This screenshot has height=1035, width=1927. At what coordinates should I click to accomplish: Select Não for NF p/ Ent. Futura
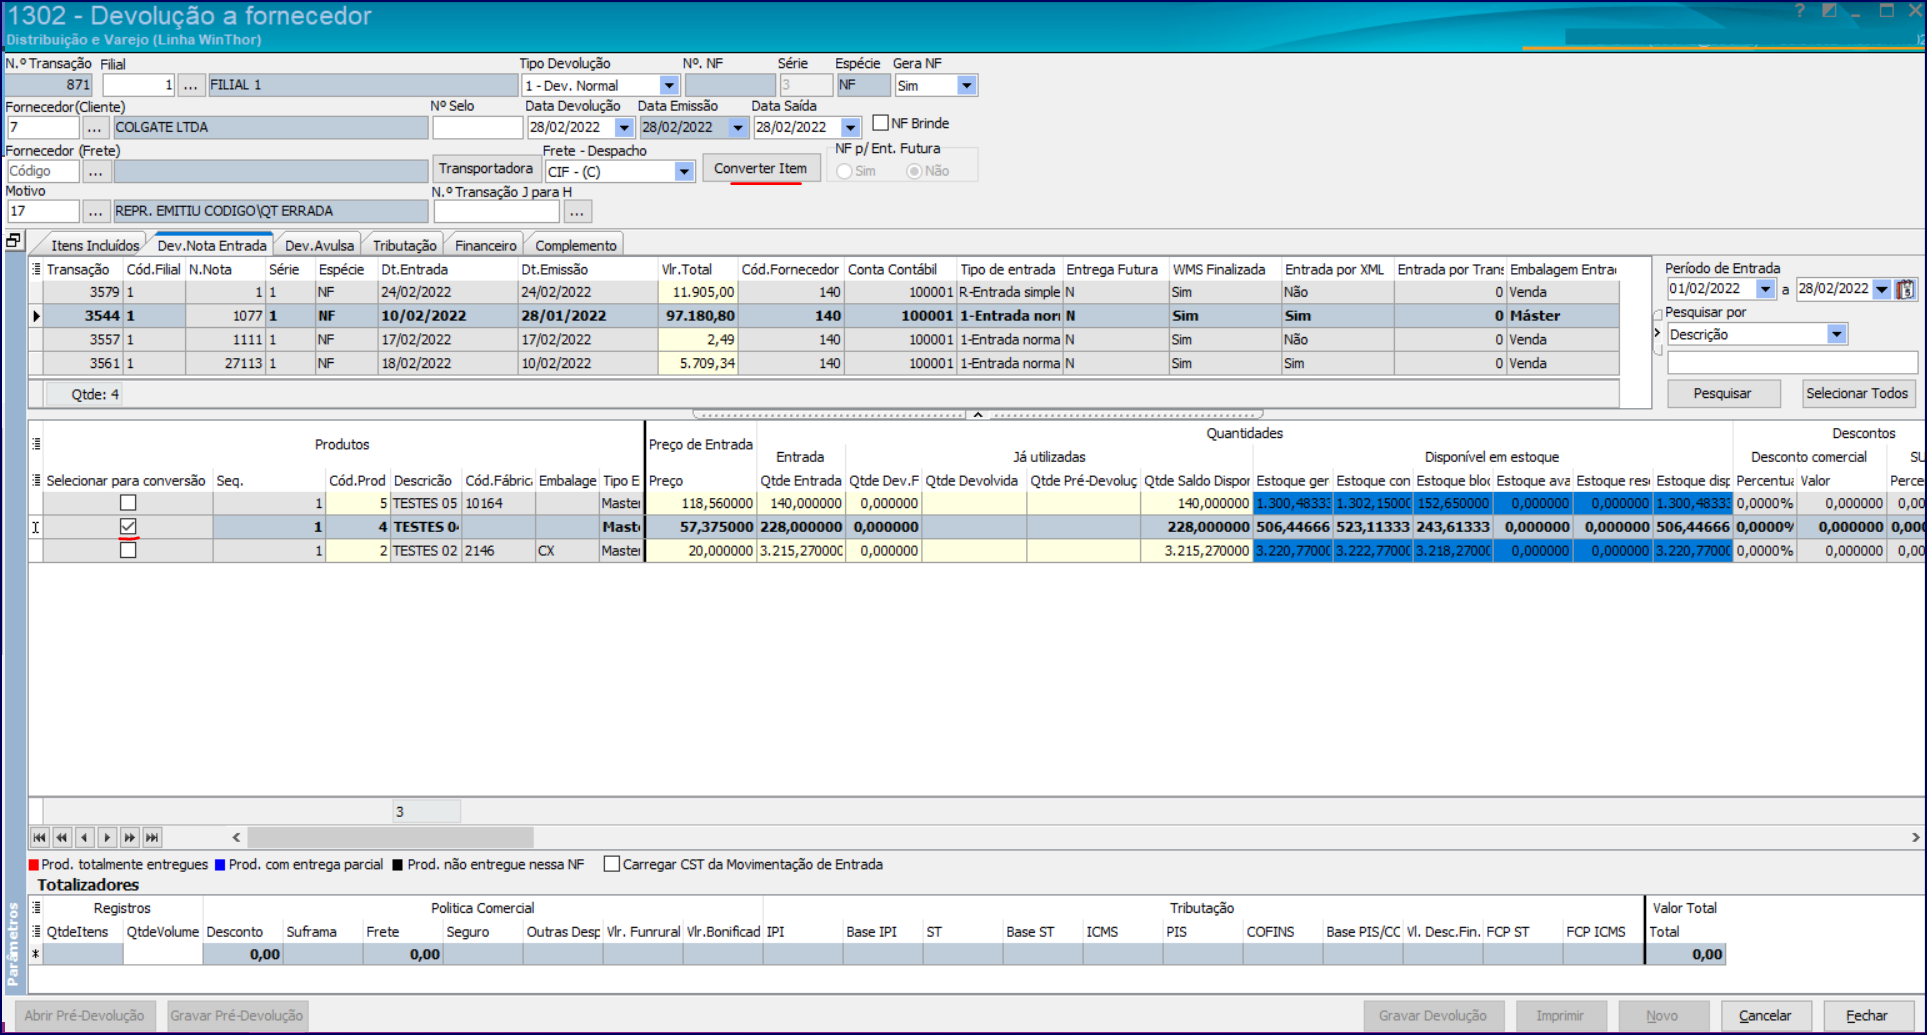914,171
